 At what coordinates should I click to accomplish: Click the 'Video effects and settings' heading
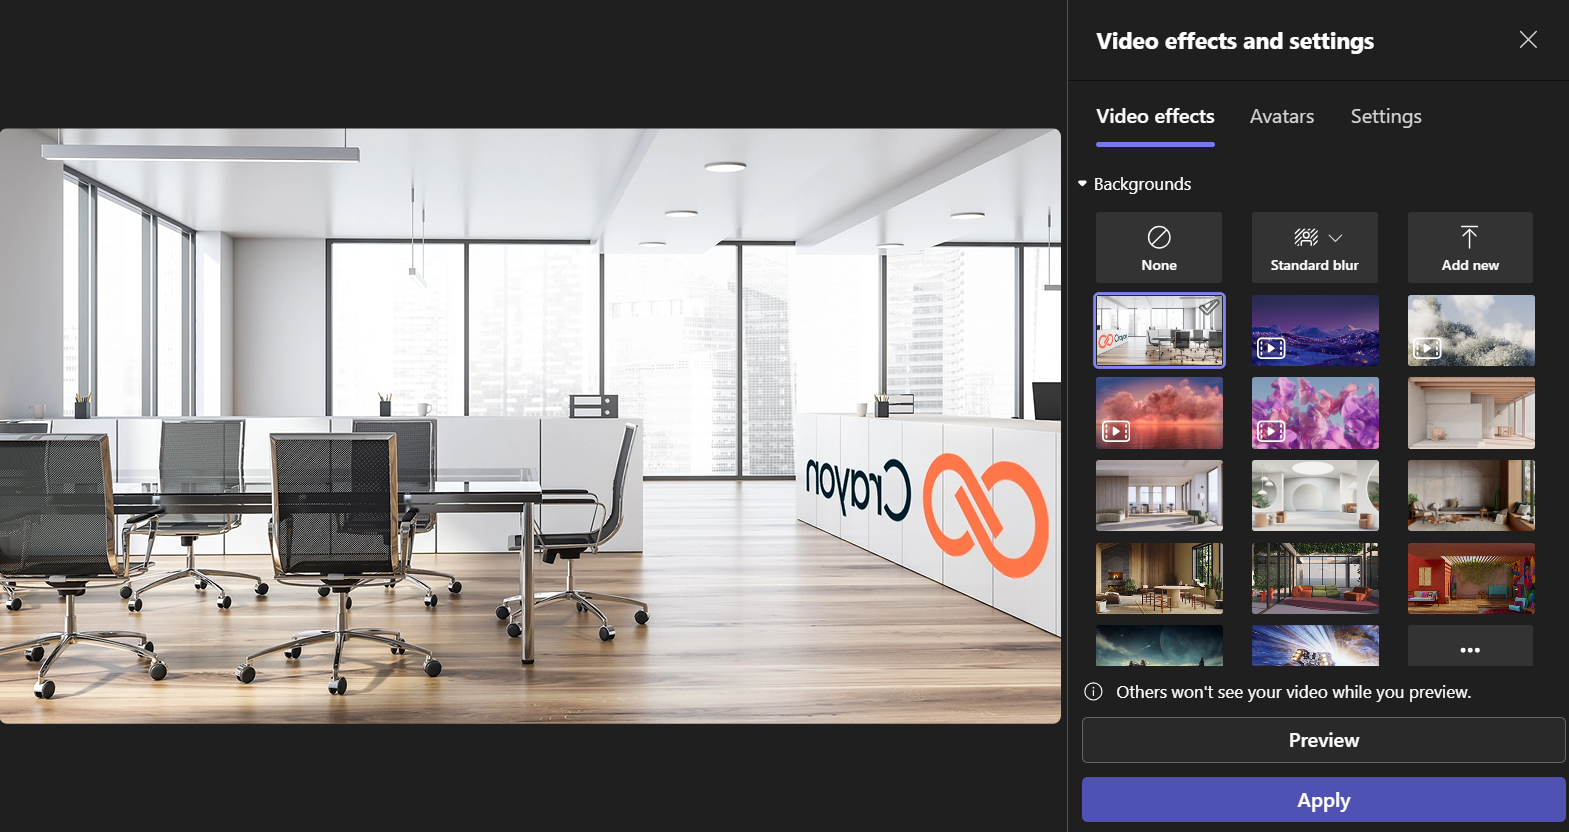click(x=1235, y=41)
